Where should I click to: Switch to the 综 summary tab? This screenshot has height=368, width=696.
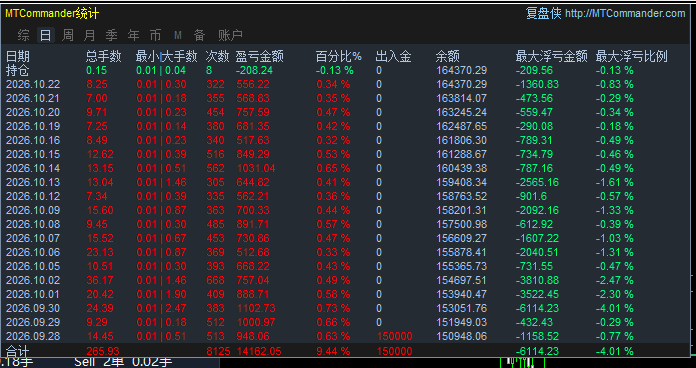(24, 35)
